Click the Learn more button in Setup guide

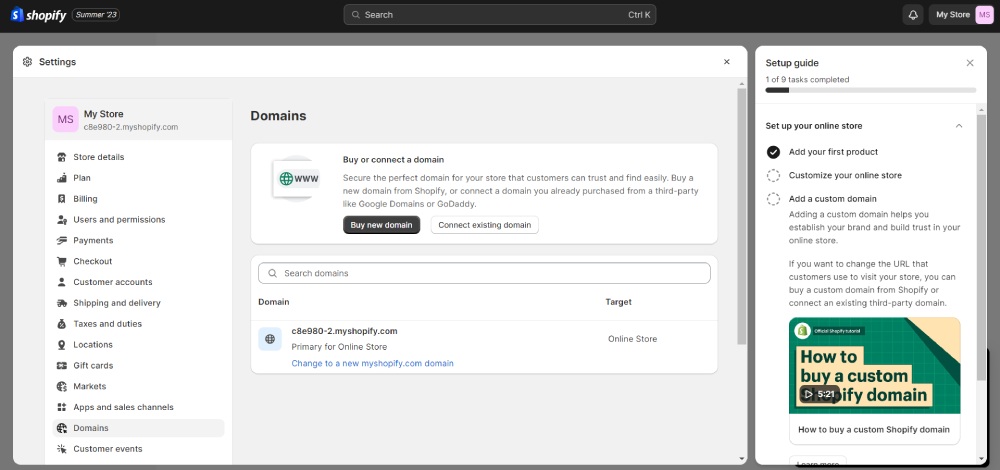(x=818, y=462)
